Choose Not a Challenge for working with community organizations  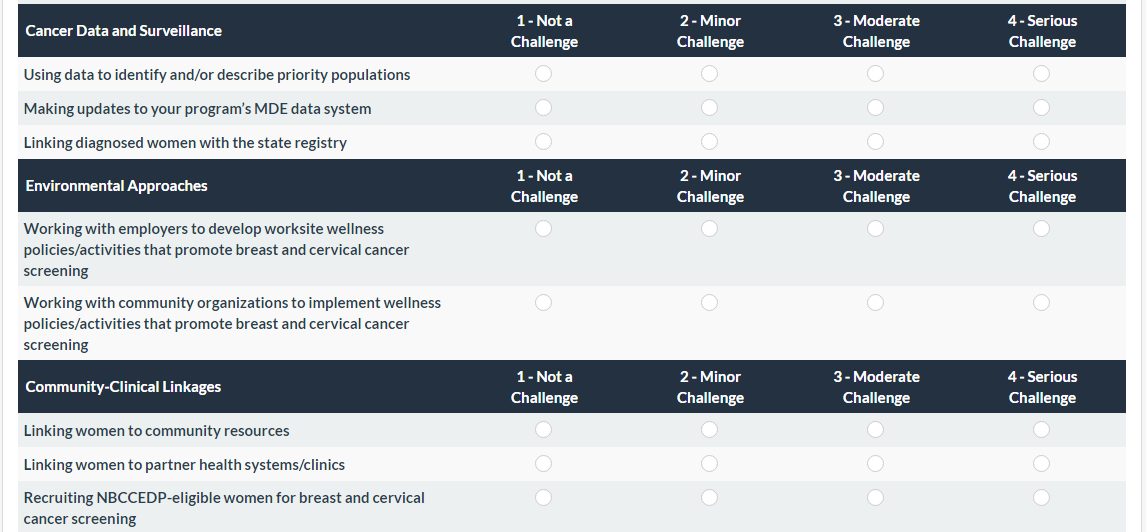tap(543, 303)
